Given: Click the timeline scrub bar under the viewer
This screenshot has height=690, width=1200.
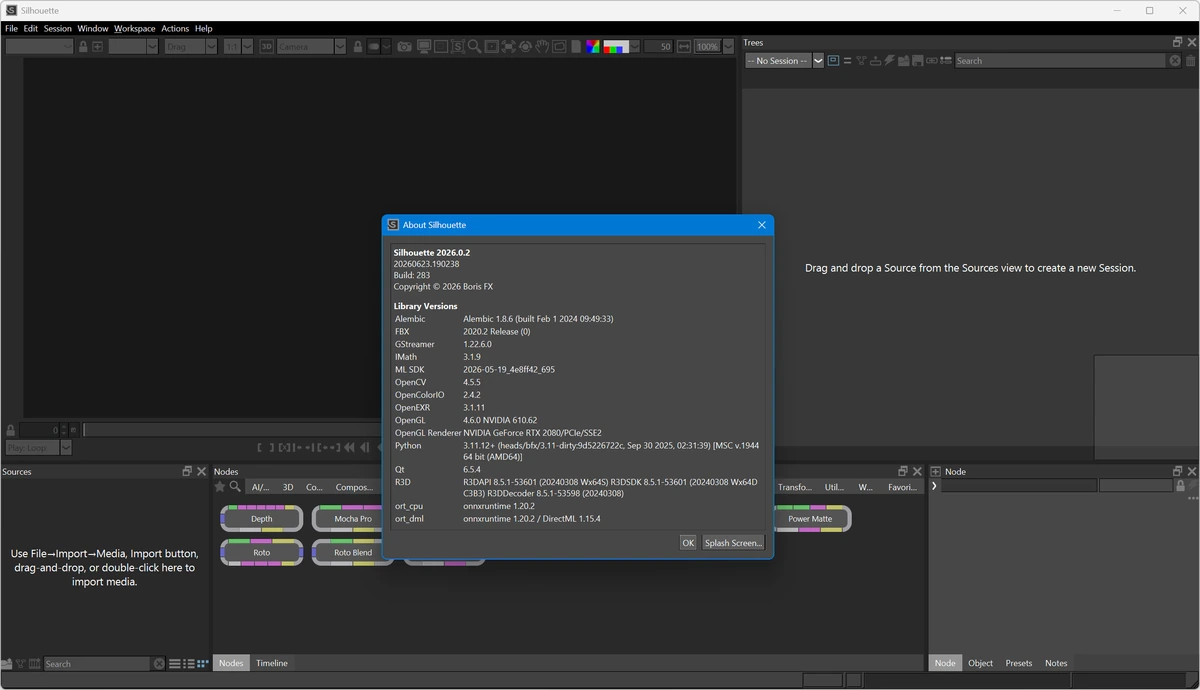Looking at the screenshot, I should 230,430.
